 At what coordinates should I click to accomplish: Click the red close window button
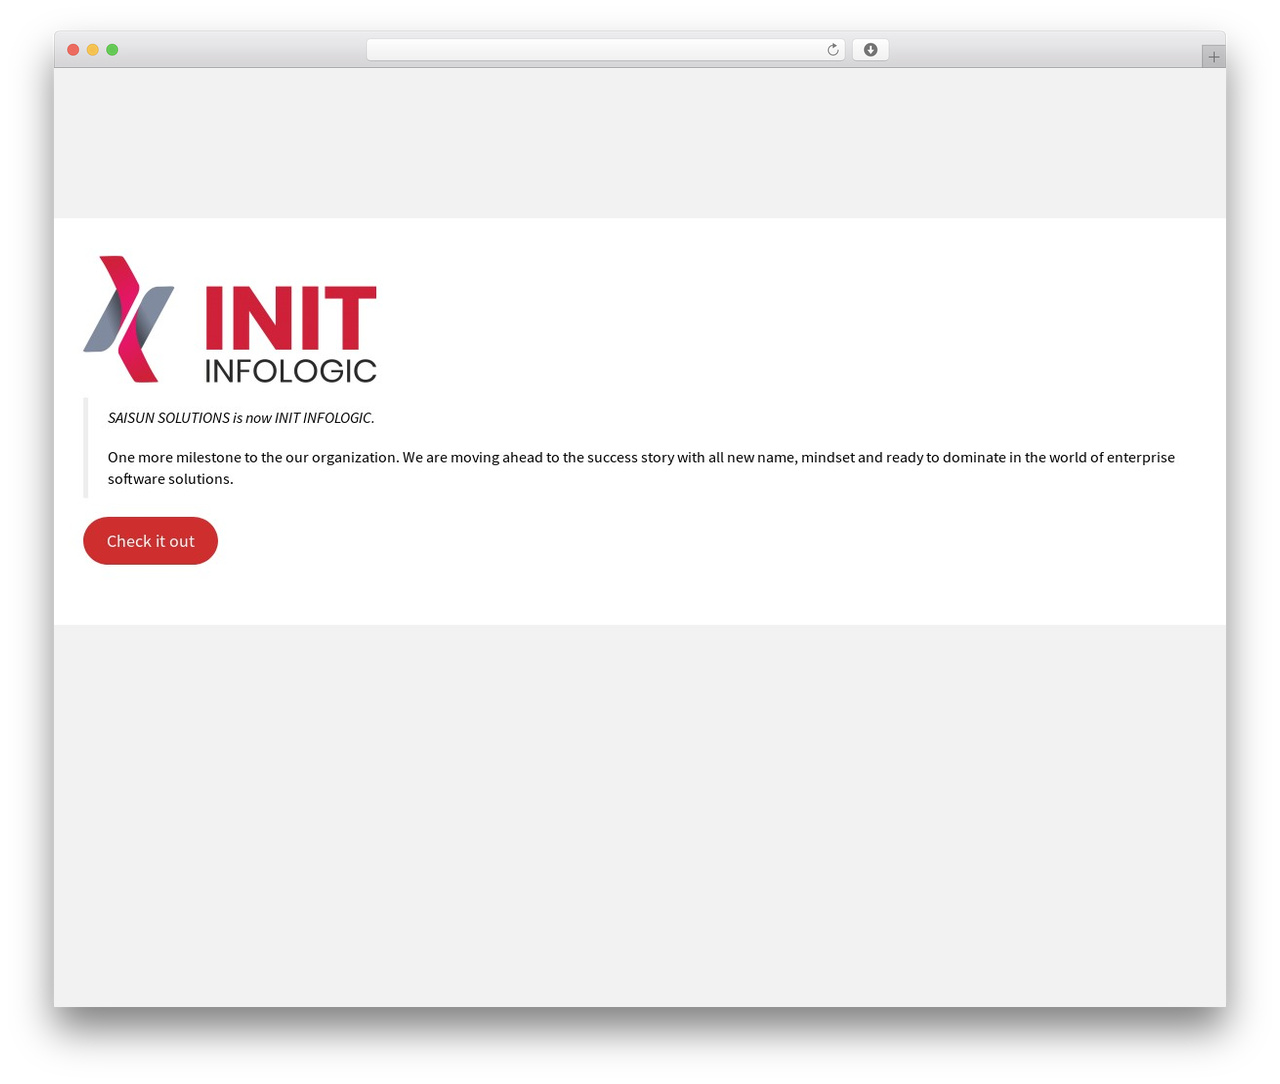pos(73,50)
